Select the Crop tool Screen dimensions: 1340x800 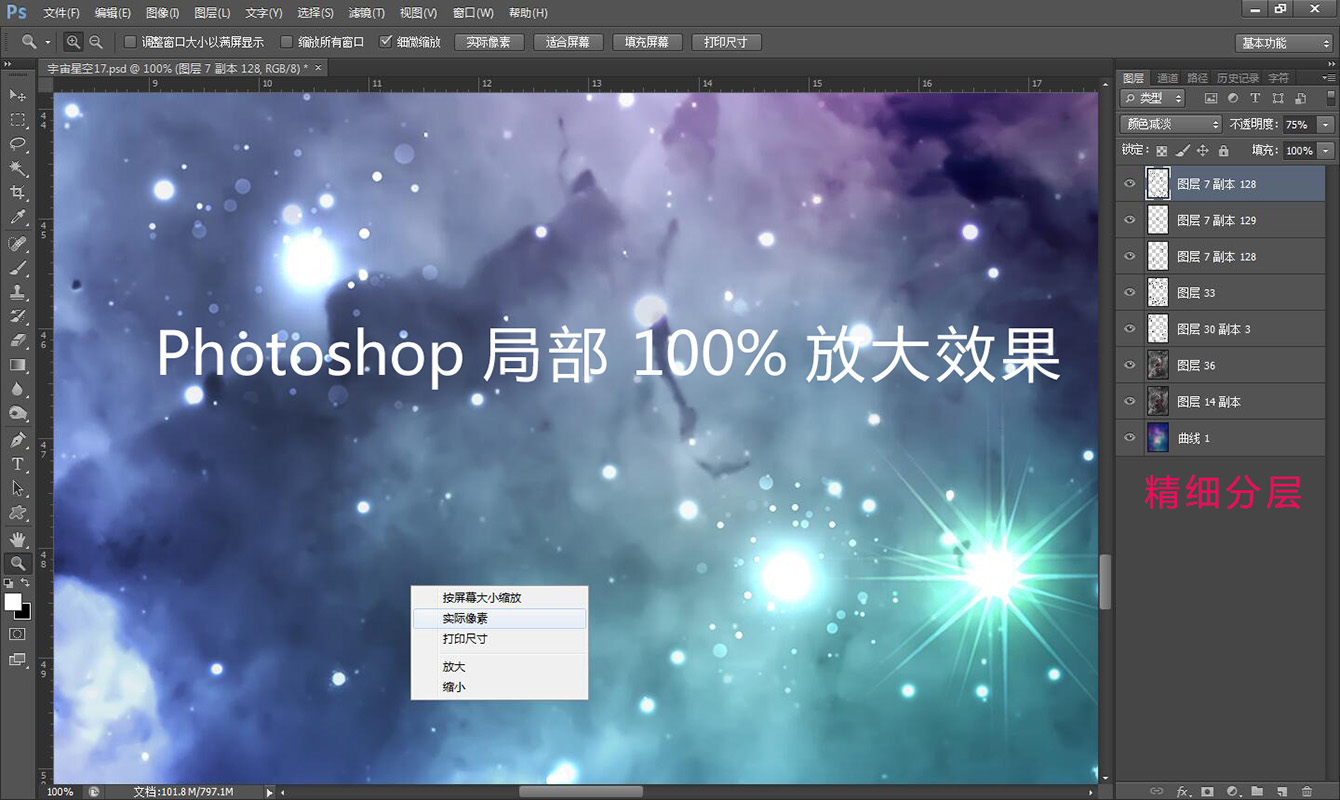tap(17, 193)
